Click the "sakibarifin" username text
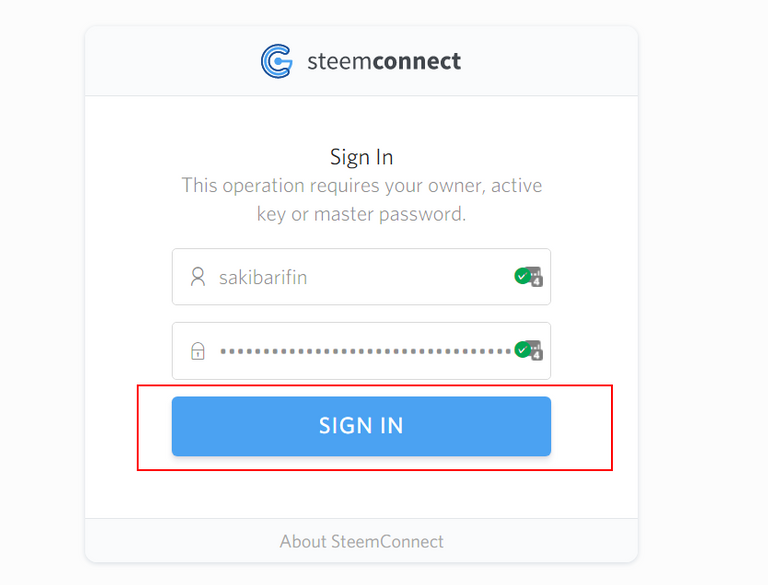The image size is (768, 585). pyautogui.click(x=263, y=277)
